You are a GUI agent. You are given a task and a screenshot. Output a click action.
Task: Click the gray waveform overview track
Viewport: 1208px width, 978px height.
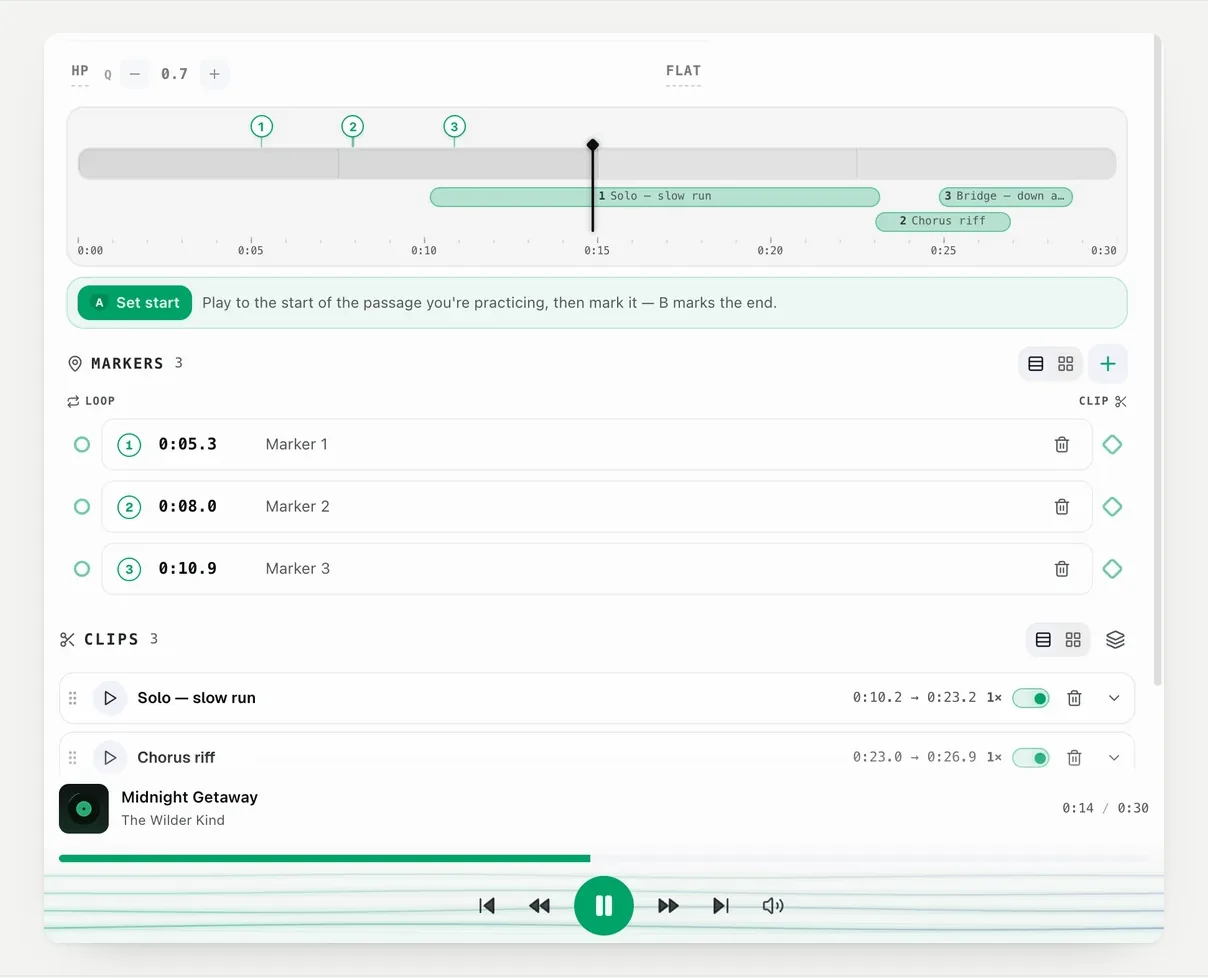597,163
